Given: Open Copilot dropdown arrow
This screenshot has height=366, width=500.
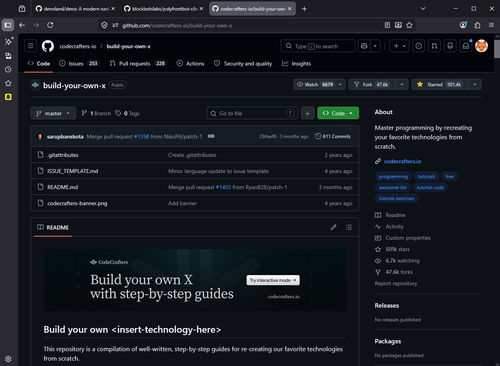Looking at the screenshot, I should pos(375,46).
